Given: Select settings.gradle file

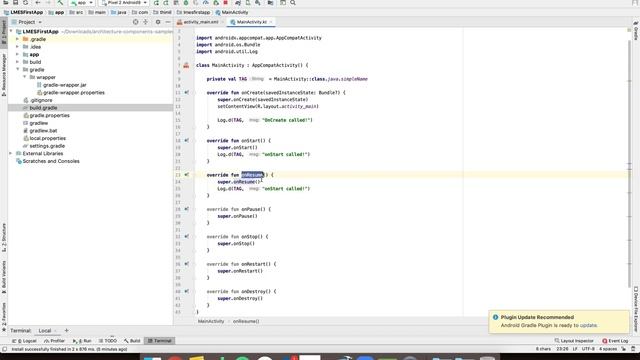Looking at the screenshot, I should [x=44, y=146].
